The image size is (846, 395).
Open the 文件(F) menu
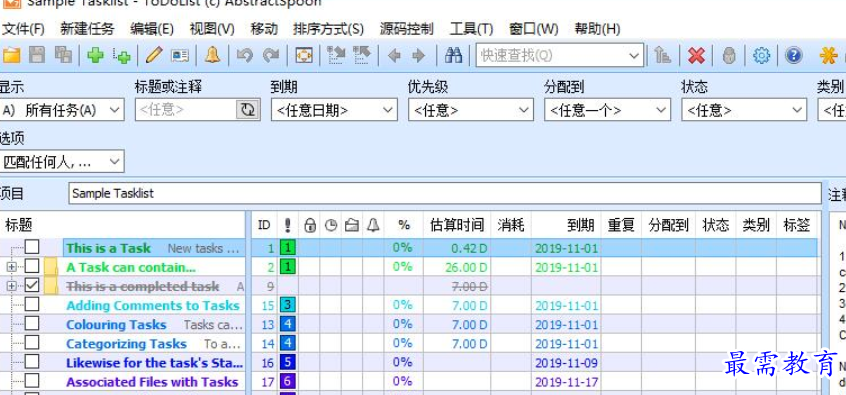(x=24, y=29)
